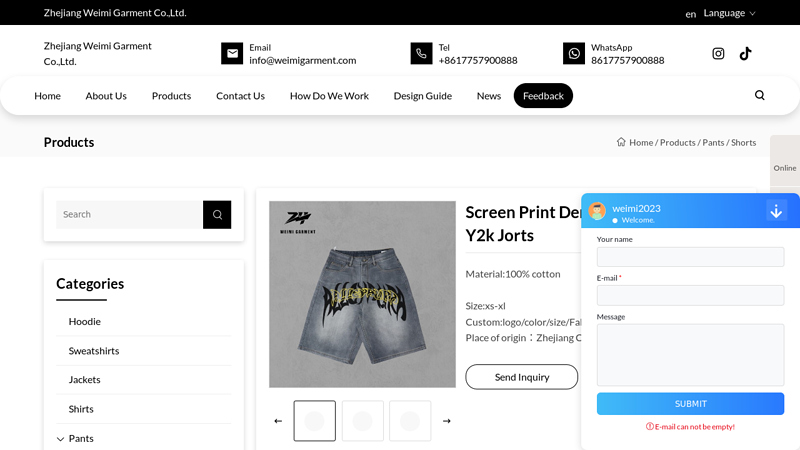Click the black search button in sidebar

[x=217, y=214]
